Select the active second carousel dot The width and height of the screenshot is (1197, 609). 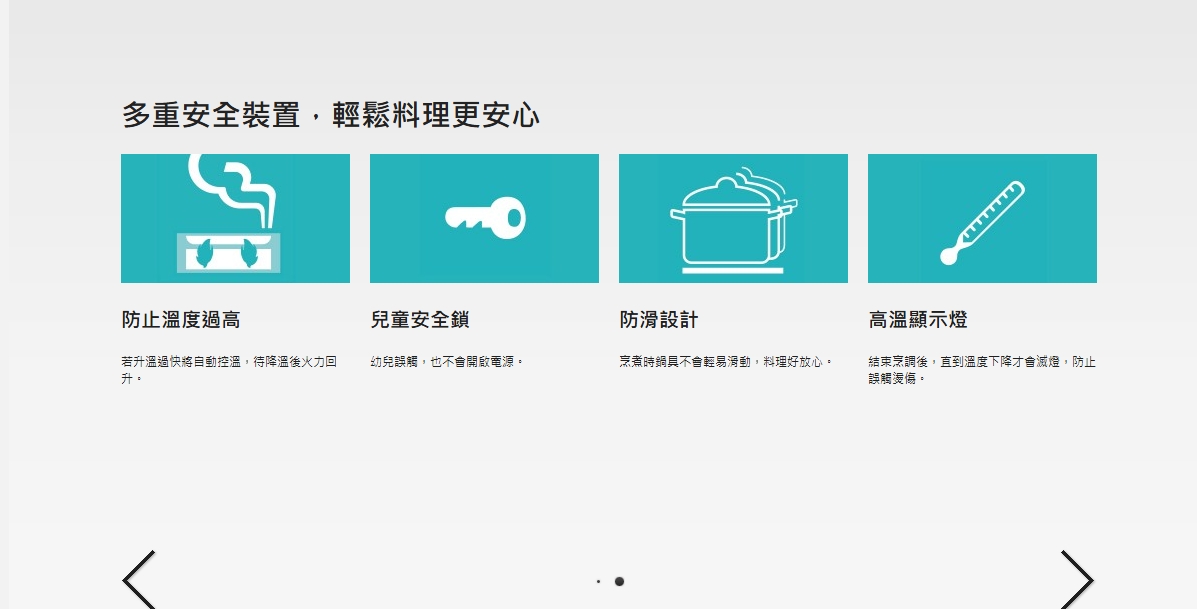[x=619, y=582]
